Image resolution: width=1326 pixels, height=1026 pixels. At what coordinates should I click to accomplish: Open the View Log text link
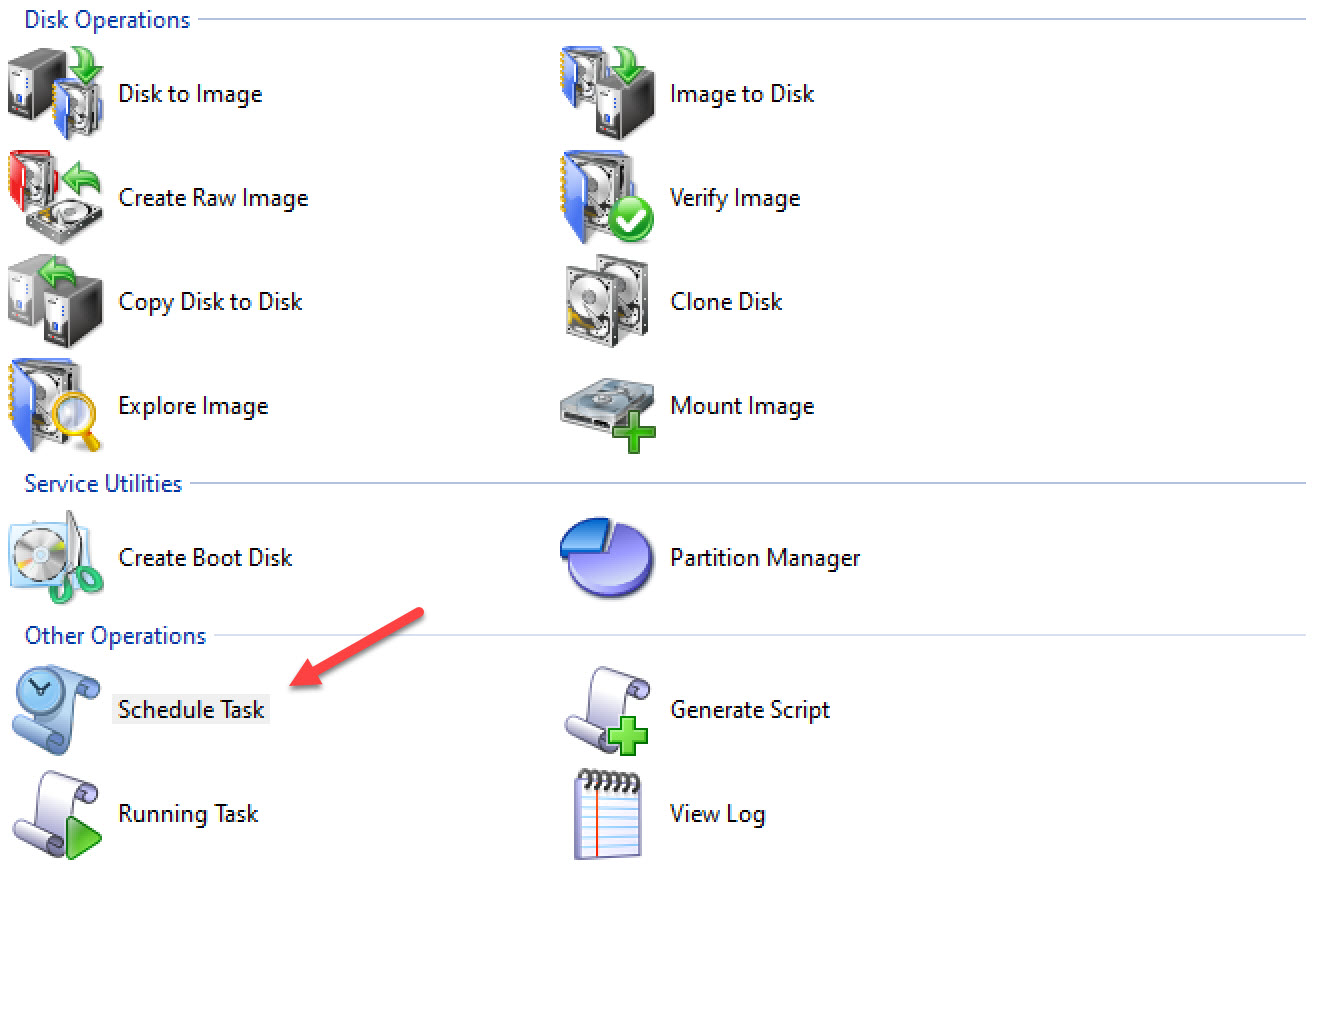[717, 814]
